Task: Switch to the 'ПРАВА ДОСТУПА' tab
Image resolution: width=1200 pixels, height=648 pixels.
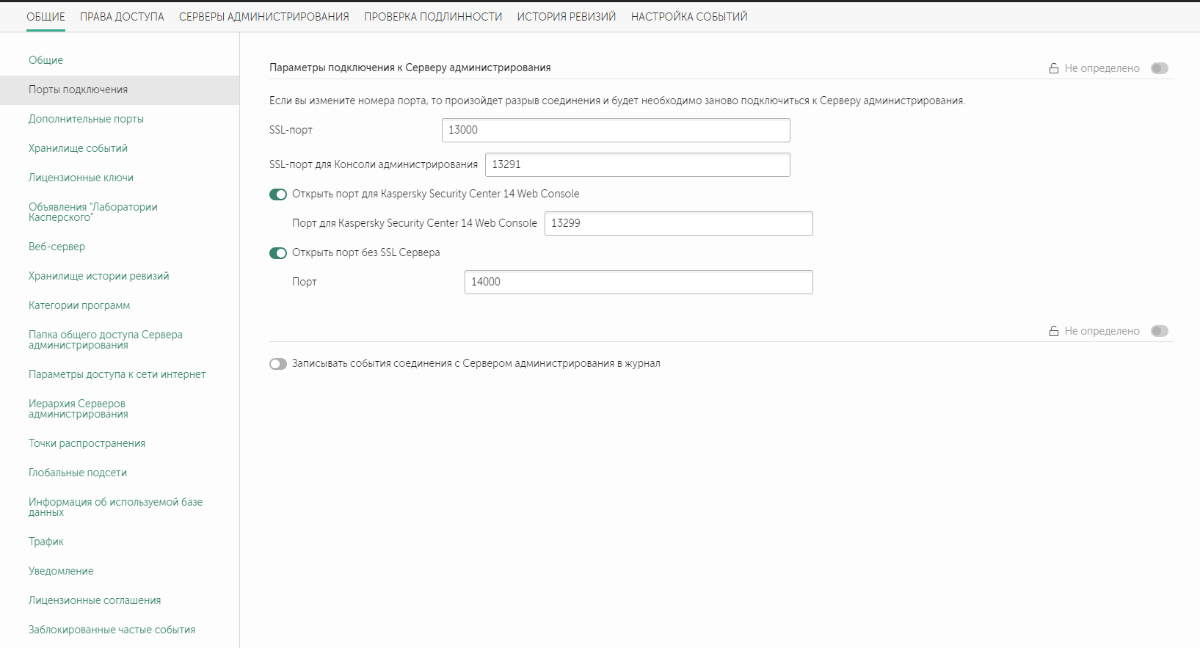Action: (121, 17)
